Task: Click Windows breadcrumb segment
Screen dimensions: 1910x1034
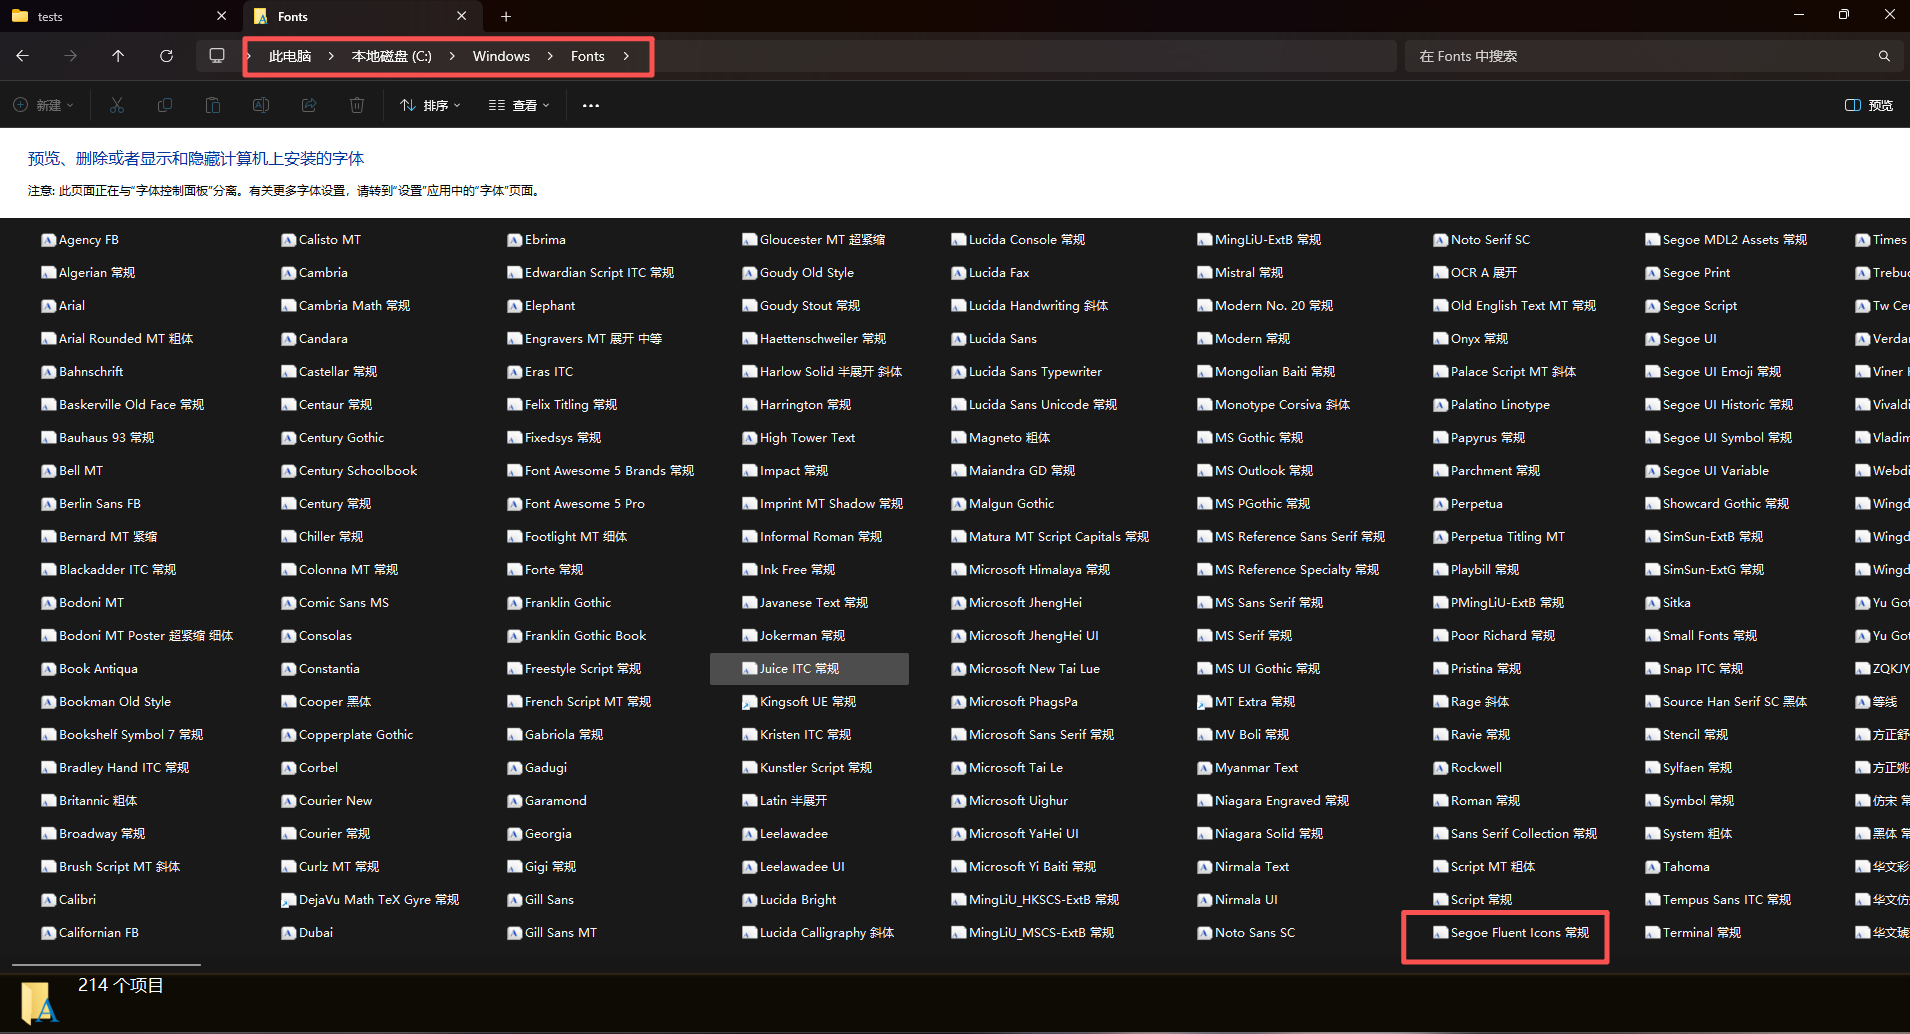Action: 501,56
